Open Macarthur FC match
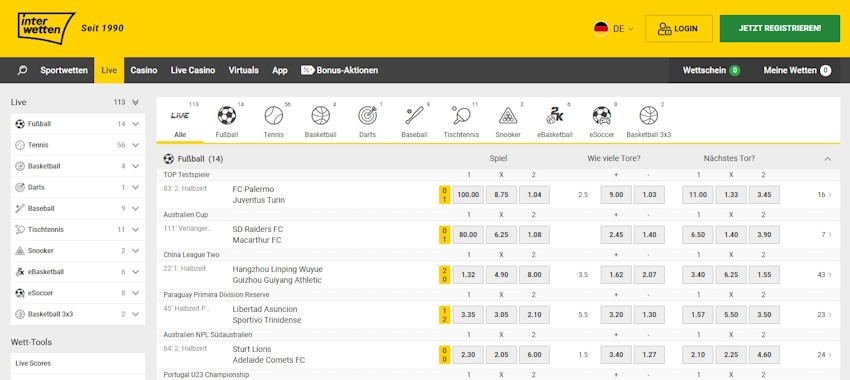Screen dimensions: 850x380 point(257,240)
